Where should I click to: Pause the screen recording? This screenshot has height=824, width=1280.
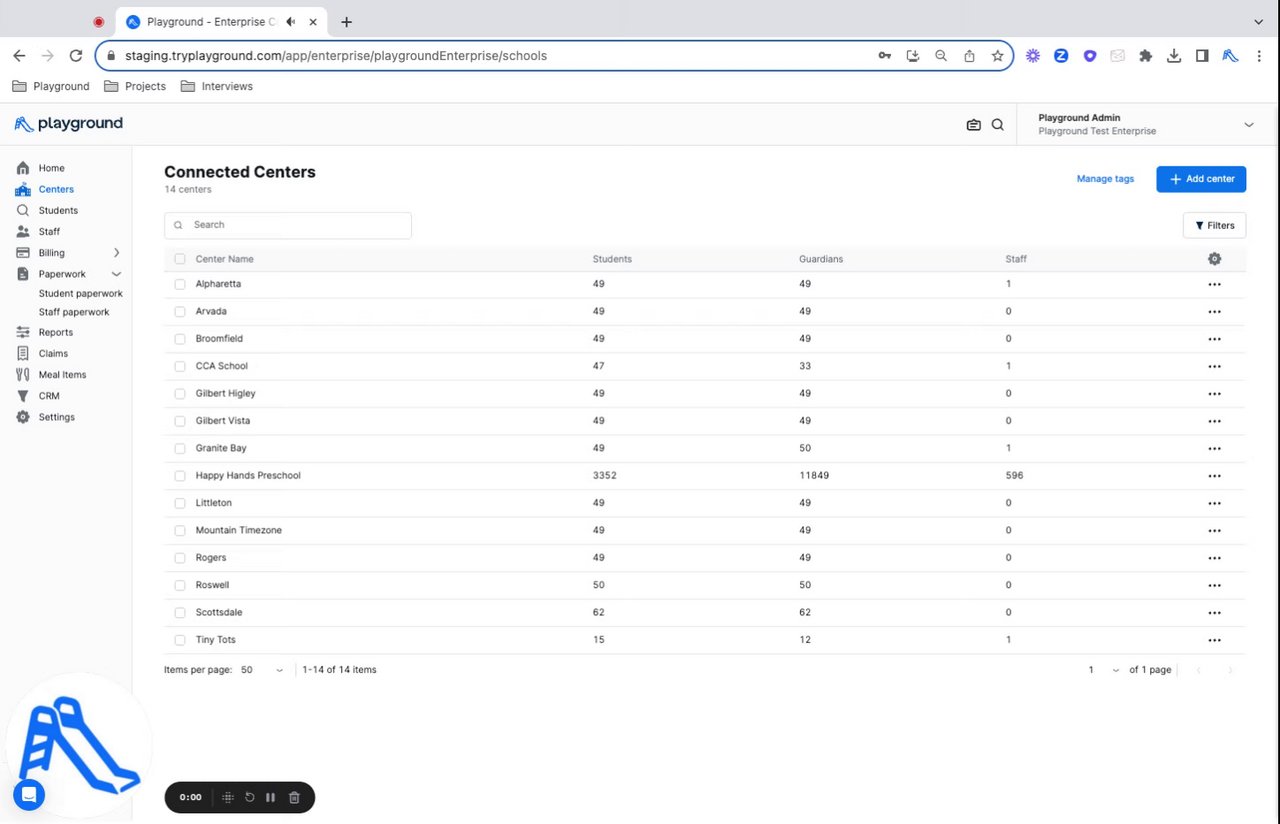coord(271,797)
